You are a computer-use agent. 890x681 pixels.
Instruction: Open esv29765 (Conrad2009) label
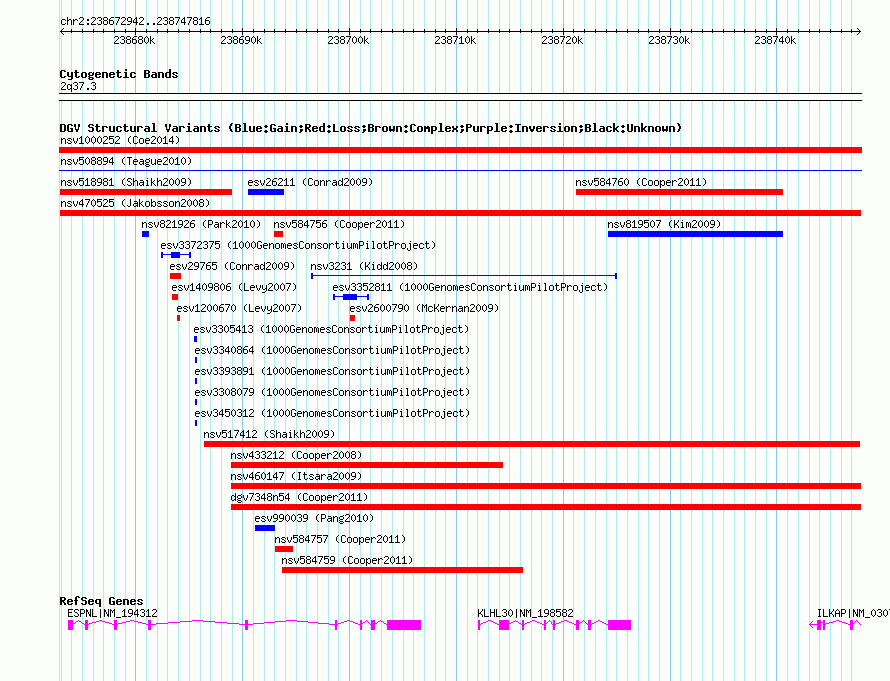tap(232, 266)
